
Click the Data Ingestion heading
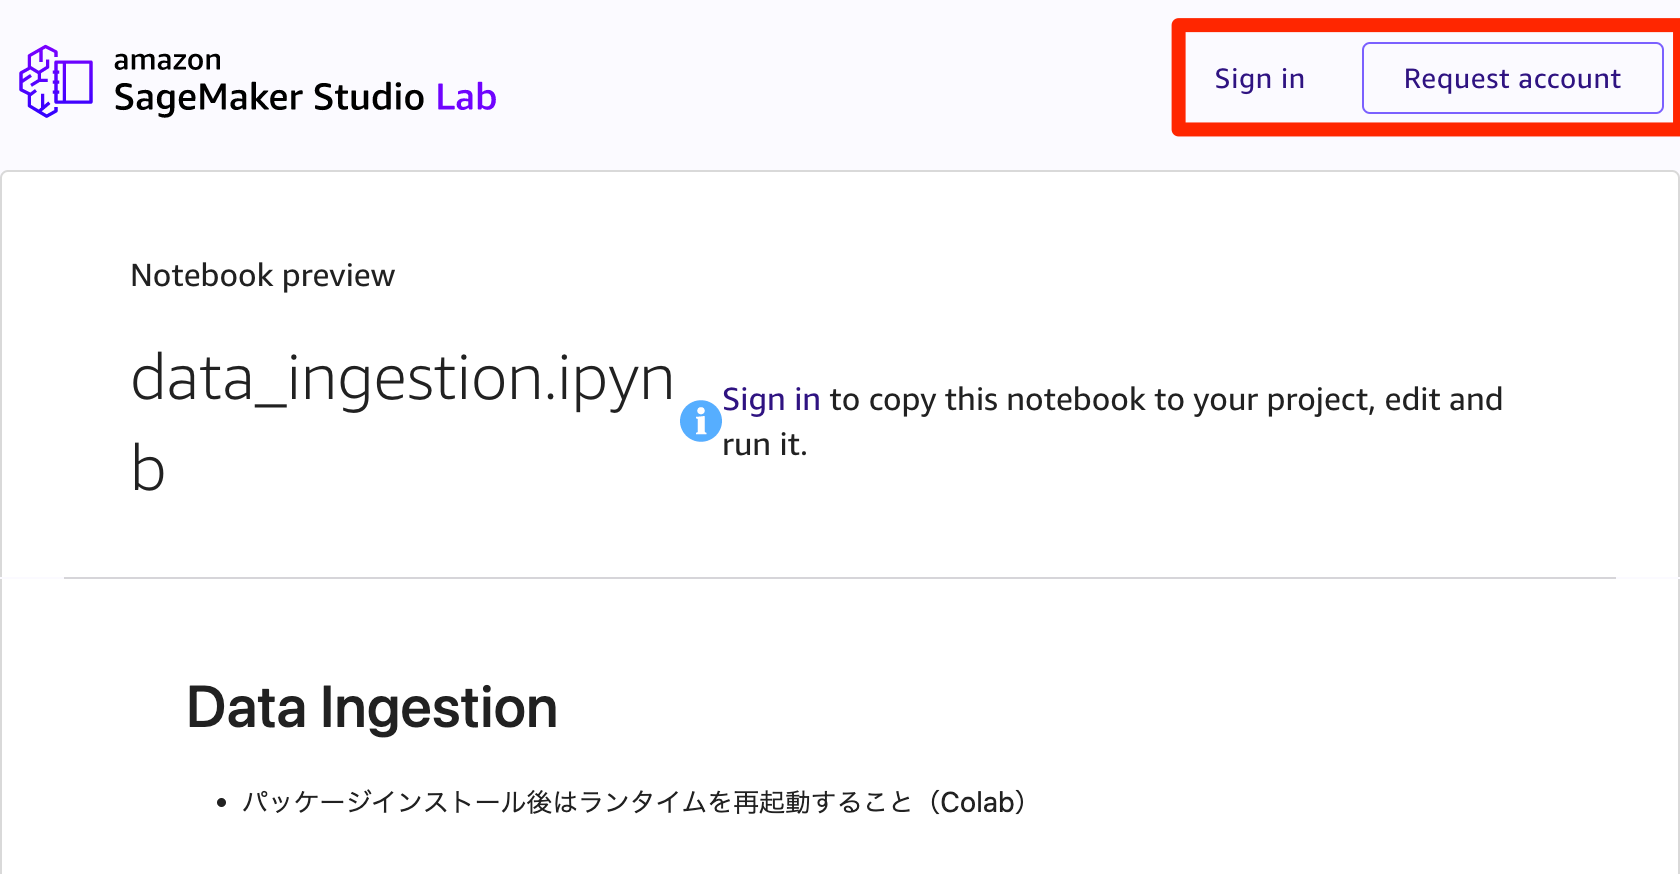pos(372,708)
